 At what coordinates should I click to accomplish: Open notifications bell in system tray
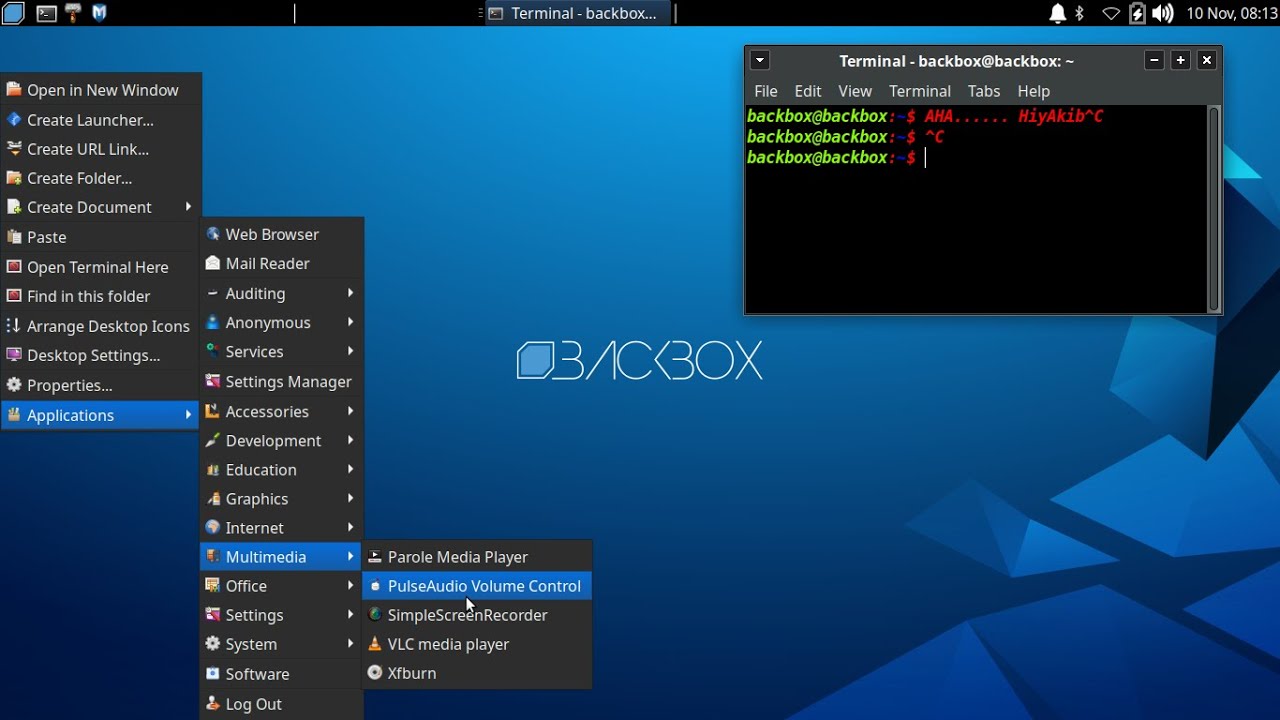point(1058,13)
